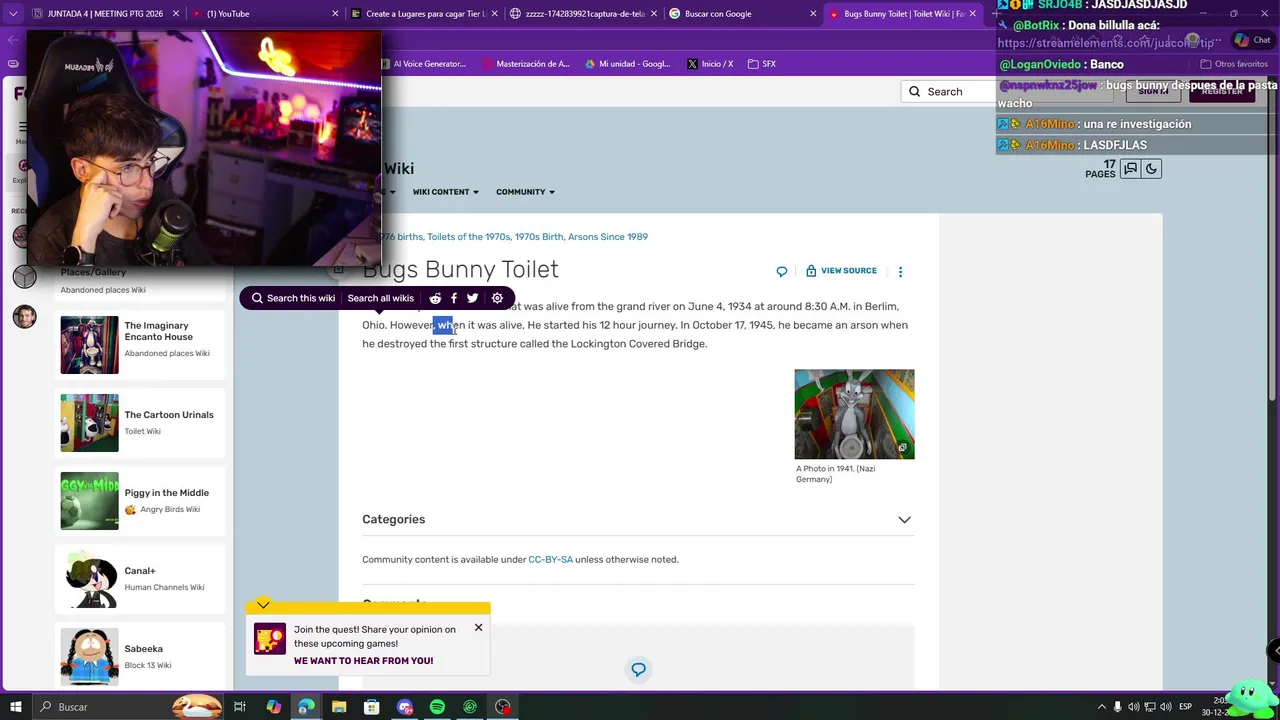
Task: Show hidden system tray icons chevron
Action: 1102,707
